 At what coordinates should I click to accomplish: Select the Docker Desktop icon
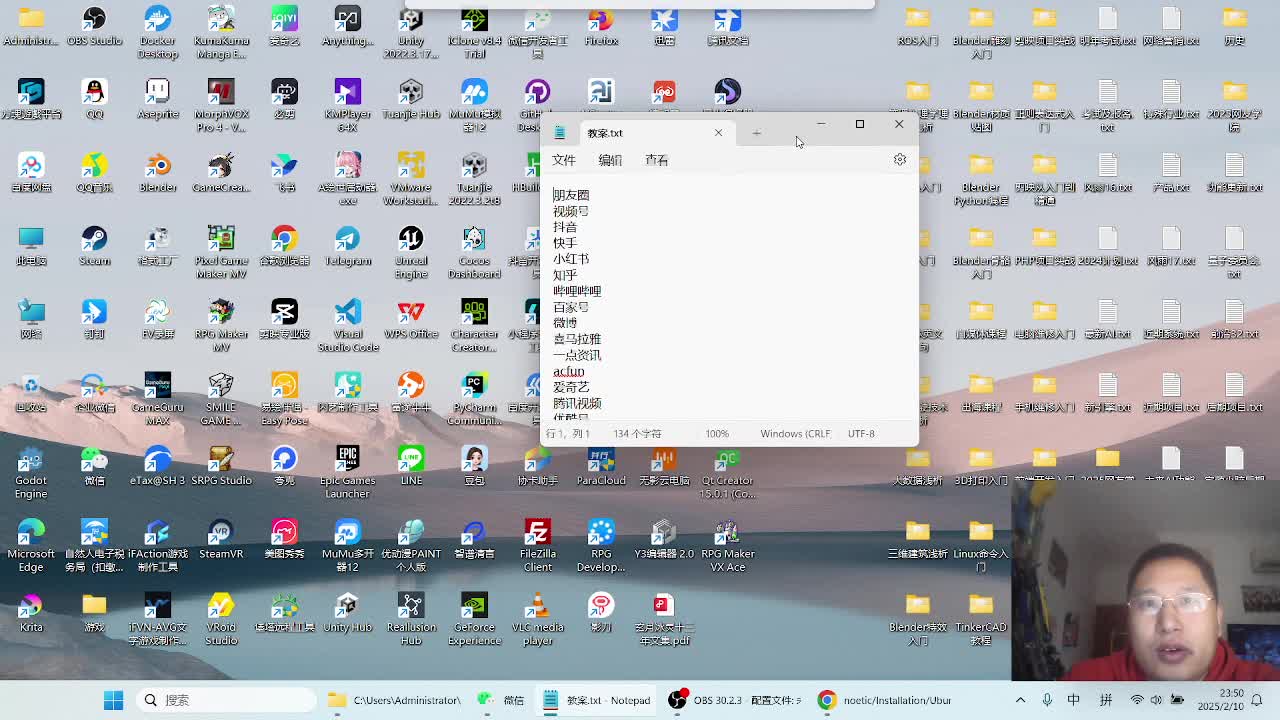(157, 32)
